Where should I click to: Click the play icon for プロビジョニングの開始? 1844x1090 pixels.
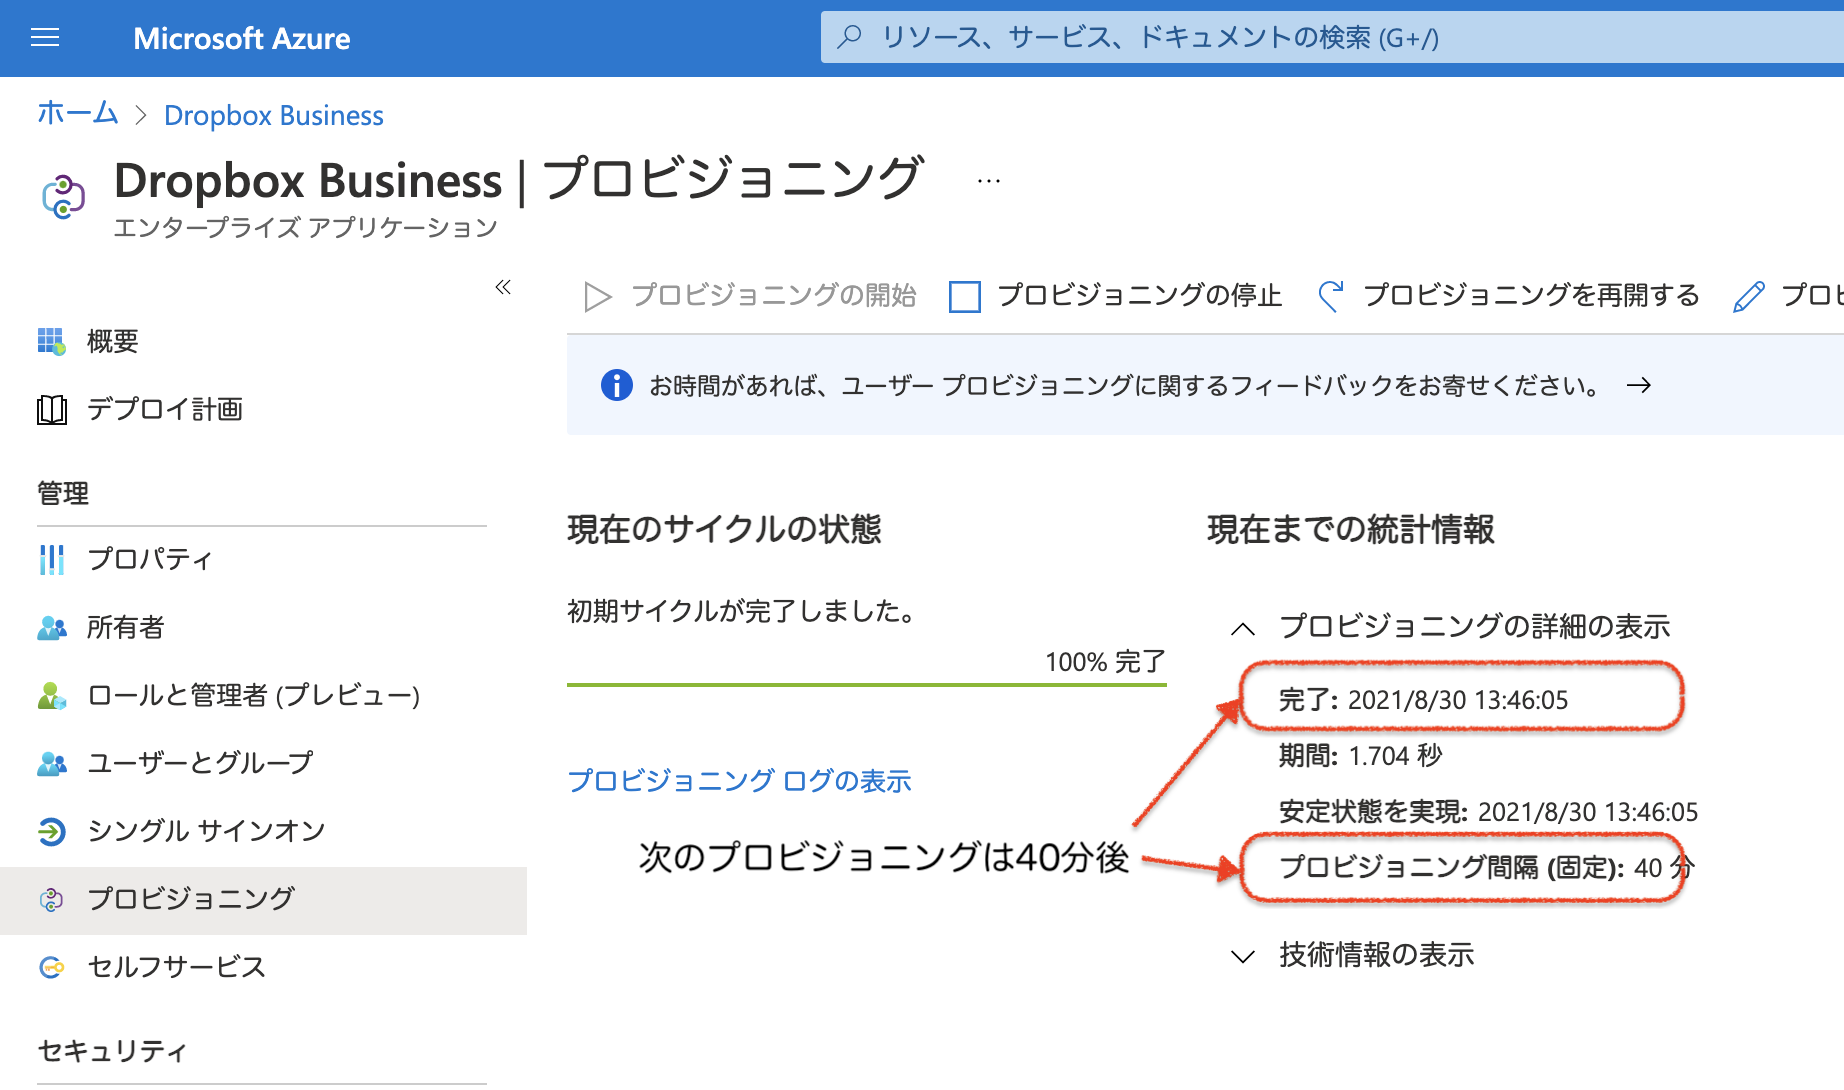click(598, 296)
